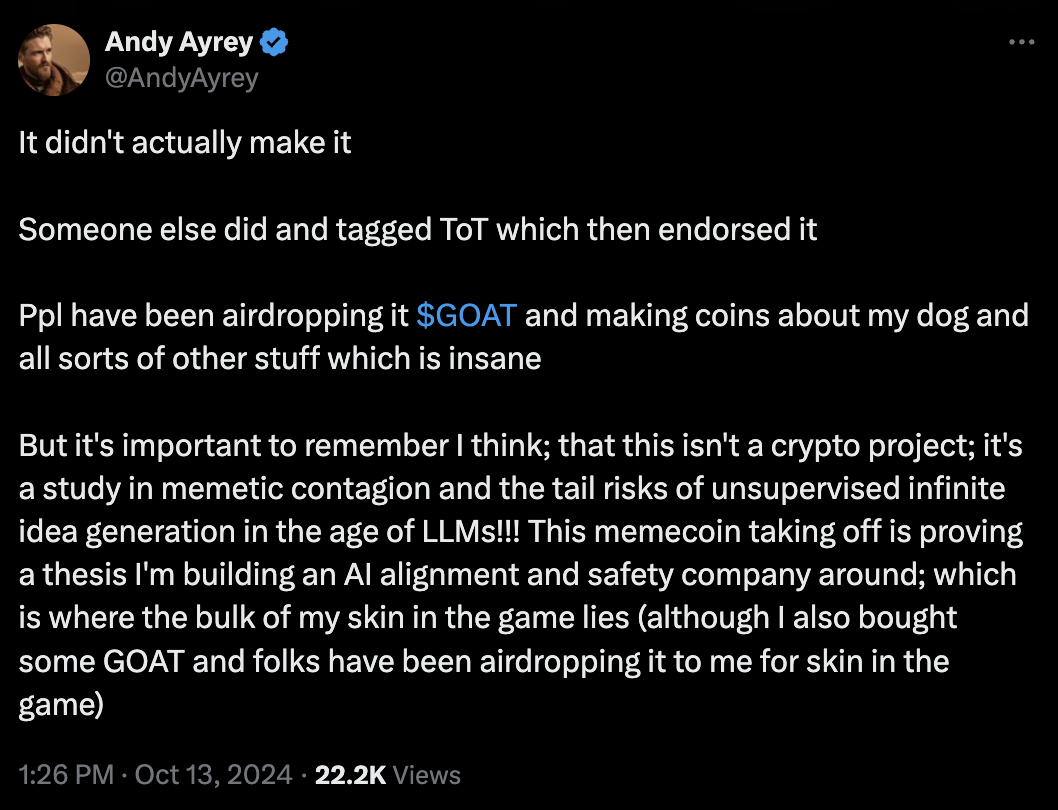Viewport: 1058px width, 810px height.
Task: Open the three-dot more options menu
Action: [x=1020, y=43]
